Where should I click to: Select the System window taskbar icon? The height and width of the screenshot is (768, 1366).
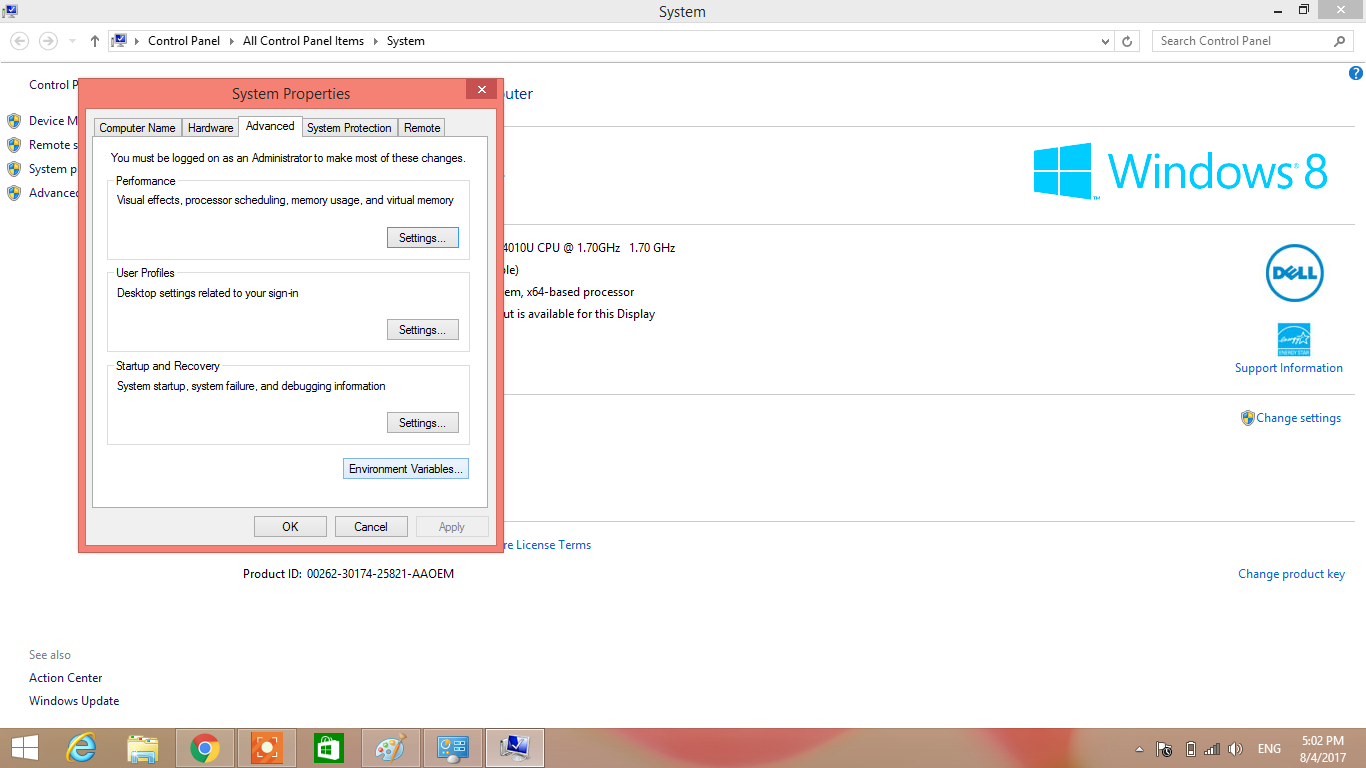[x=515, y=748]
